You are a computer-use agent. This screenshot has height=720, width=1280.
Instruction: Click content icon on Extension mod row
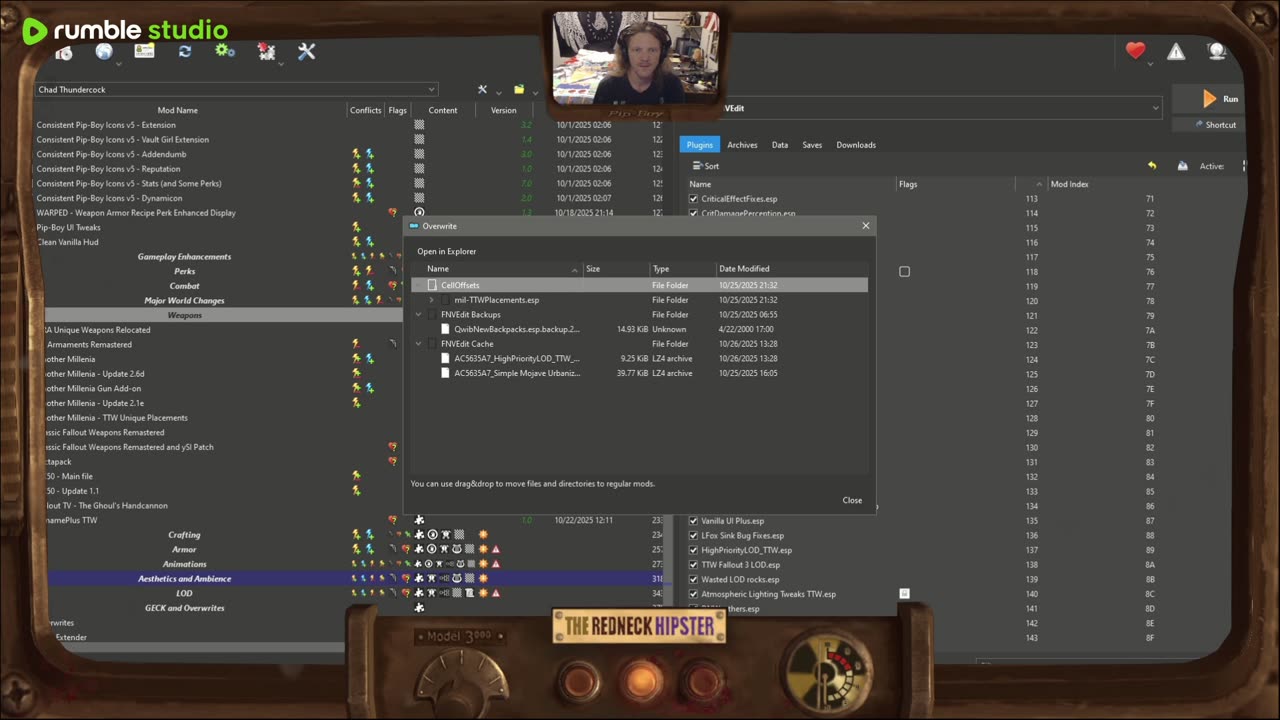coord(419,125)
